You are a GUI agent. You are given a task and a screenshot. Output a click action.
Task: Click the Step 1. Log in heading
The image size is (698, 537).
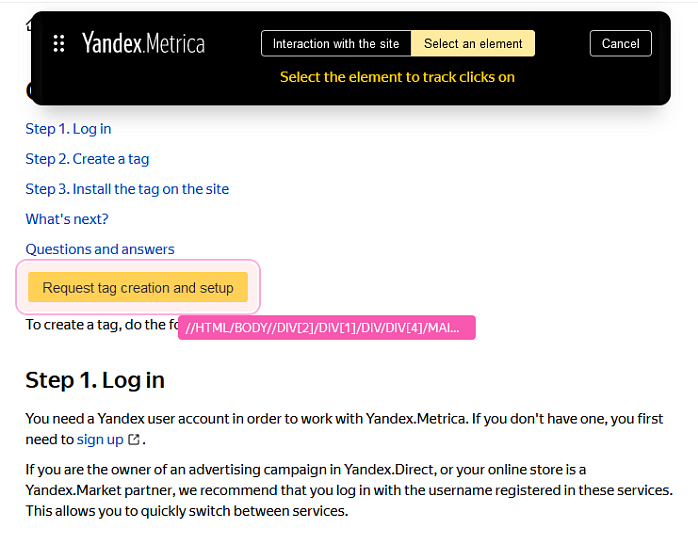[95, 380]
